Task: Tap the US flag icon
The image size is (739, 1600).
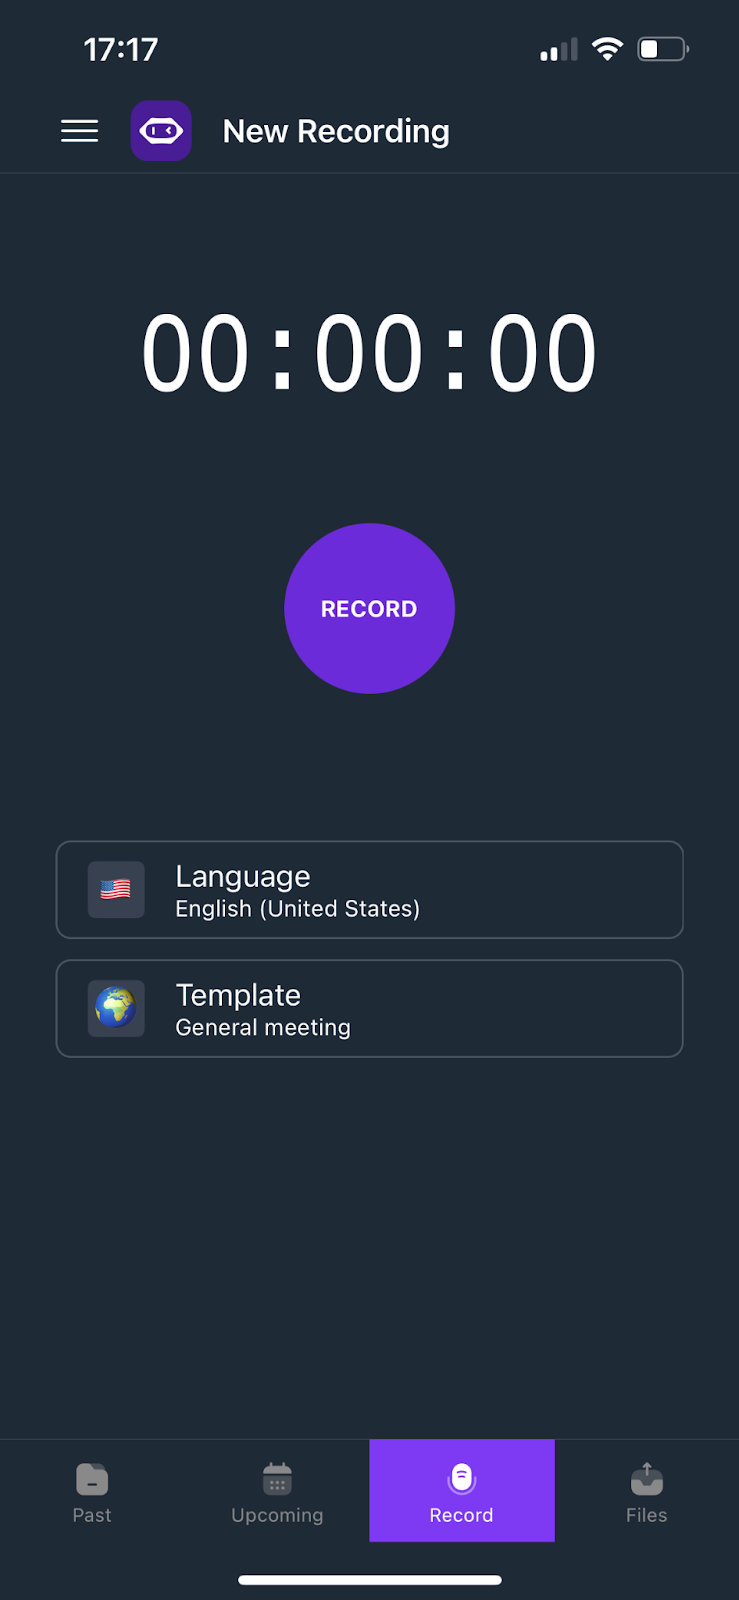Action: (x=116, y=890)
